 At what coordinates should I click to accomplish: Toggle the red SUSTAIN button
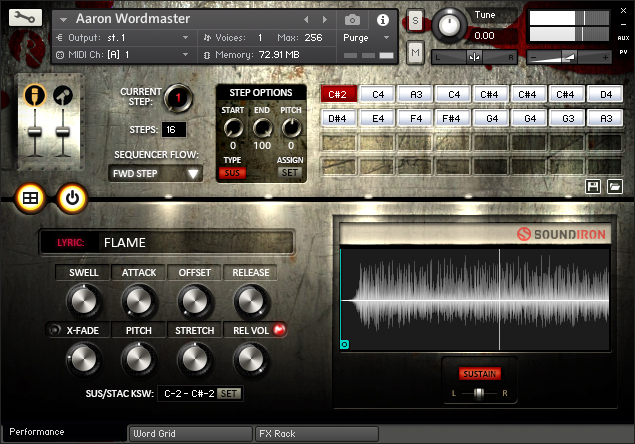point(479,374)
